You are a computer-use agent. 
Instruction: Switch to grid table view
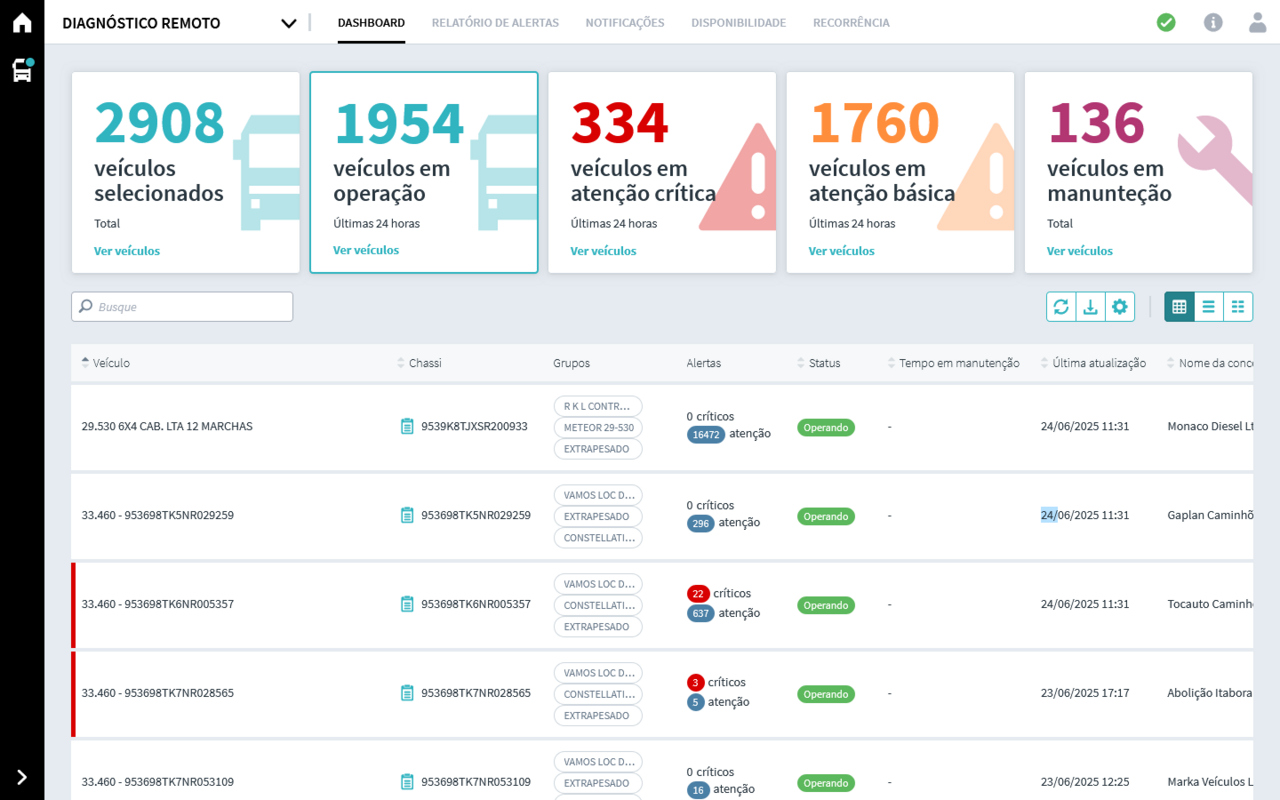pos(1179,307)
